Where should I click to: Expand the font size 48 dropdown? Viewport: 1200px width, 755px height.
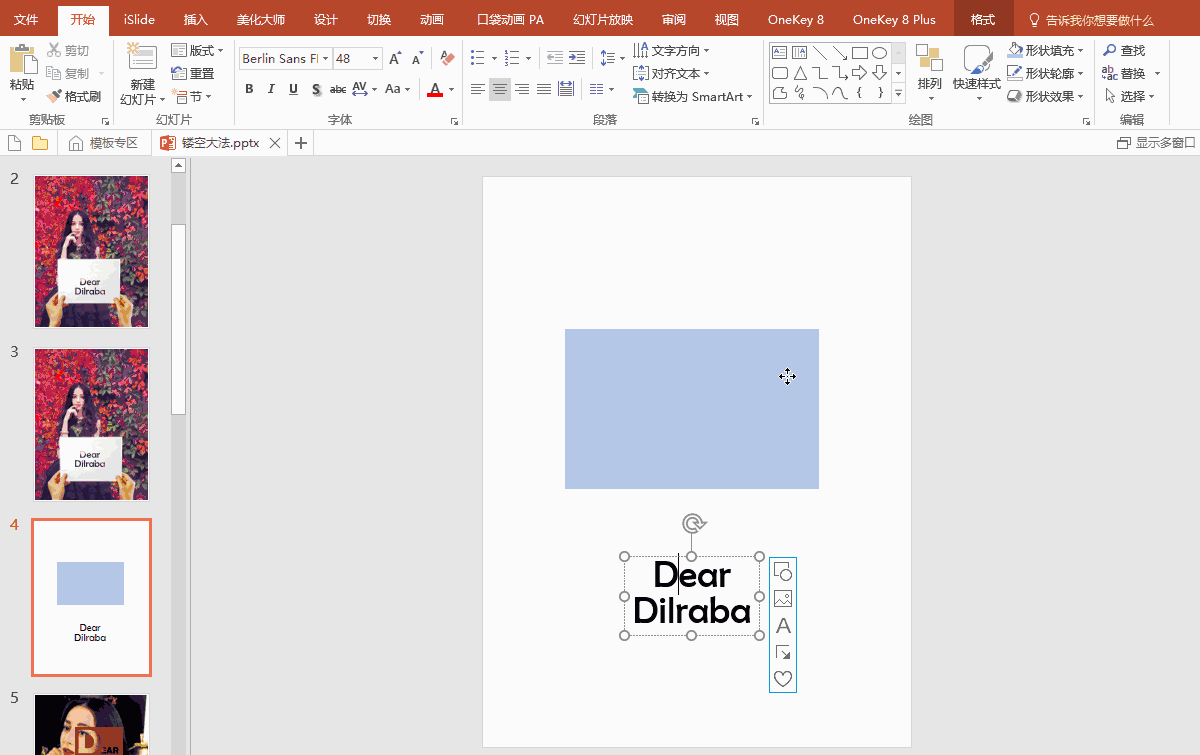point(375,59)
